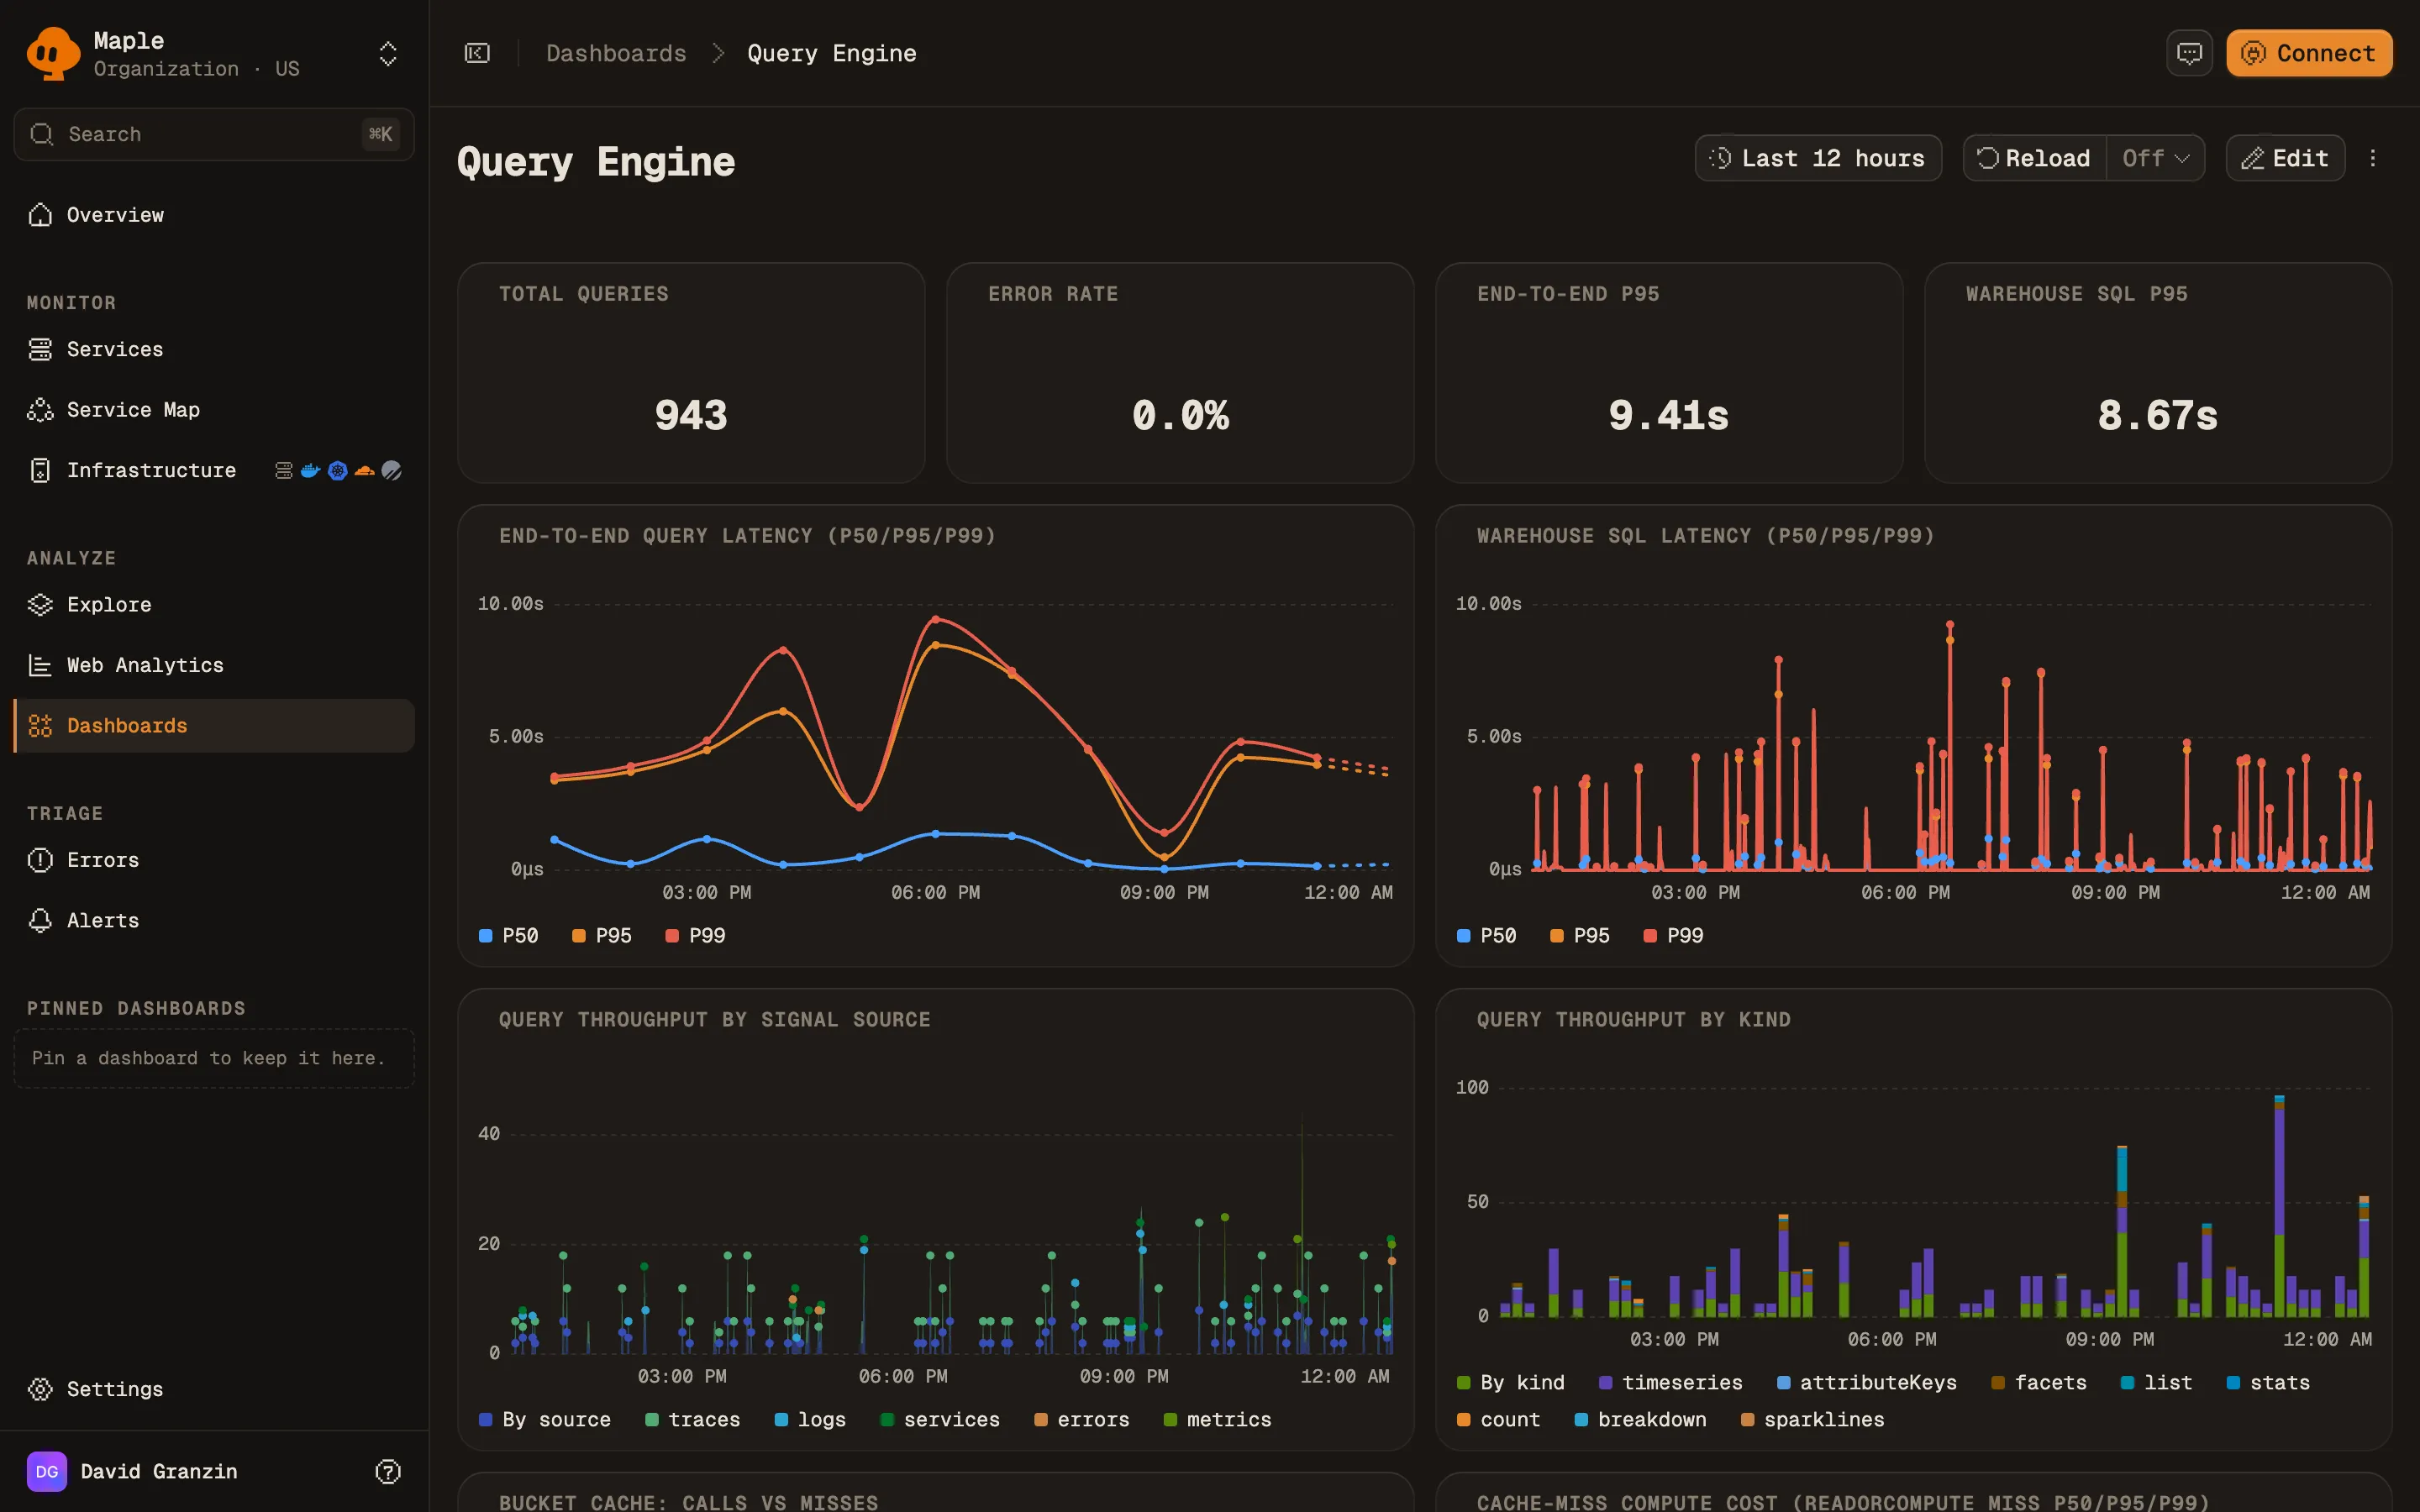Click the Alerts bell icon
Screen dimensions: 2420x1512
40,920
